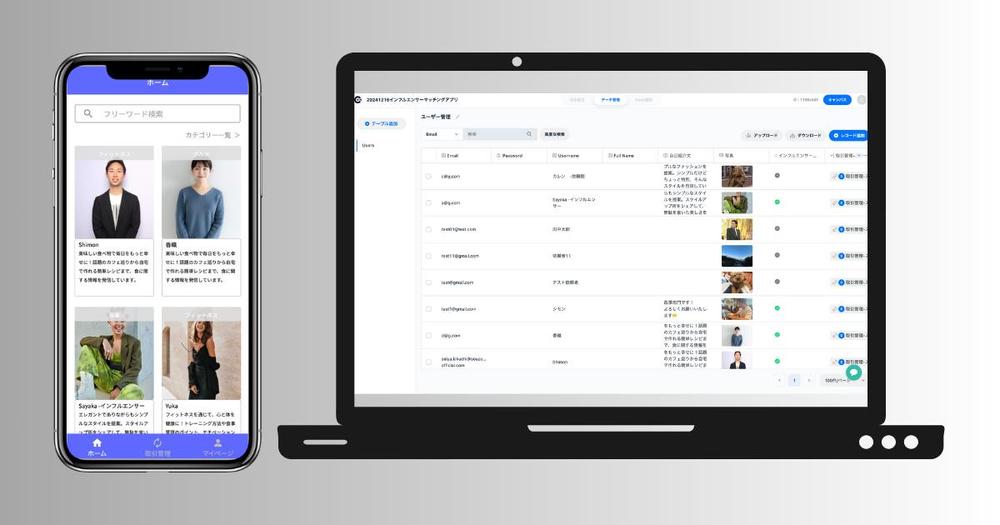Tap the transaction management refresh icon on phone
Screen dimensions: 1000x525
(157, 443)
